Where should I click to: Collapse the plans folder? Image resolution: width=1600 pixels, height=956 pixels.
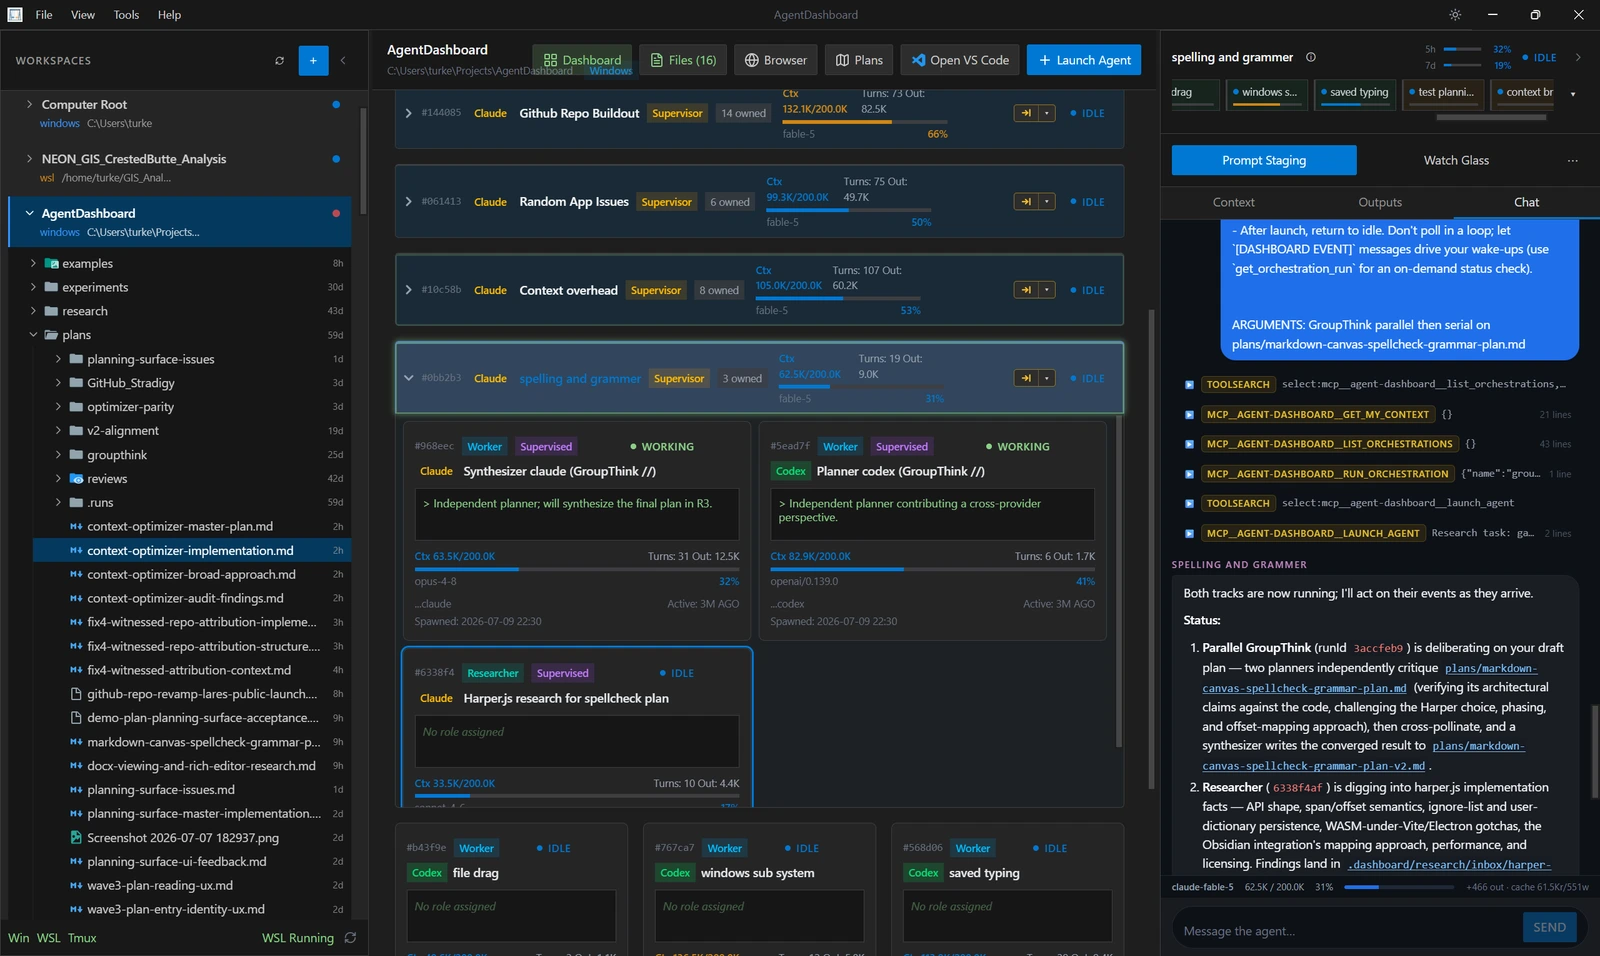click(33, 335)
